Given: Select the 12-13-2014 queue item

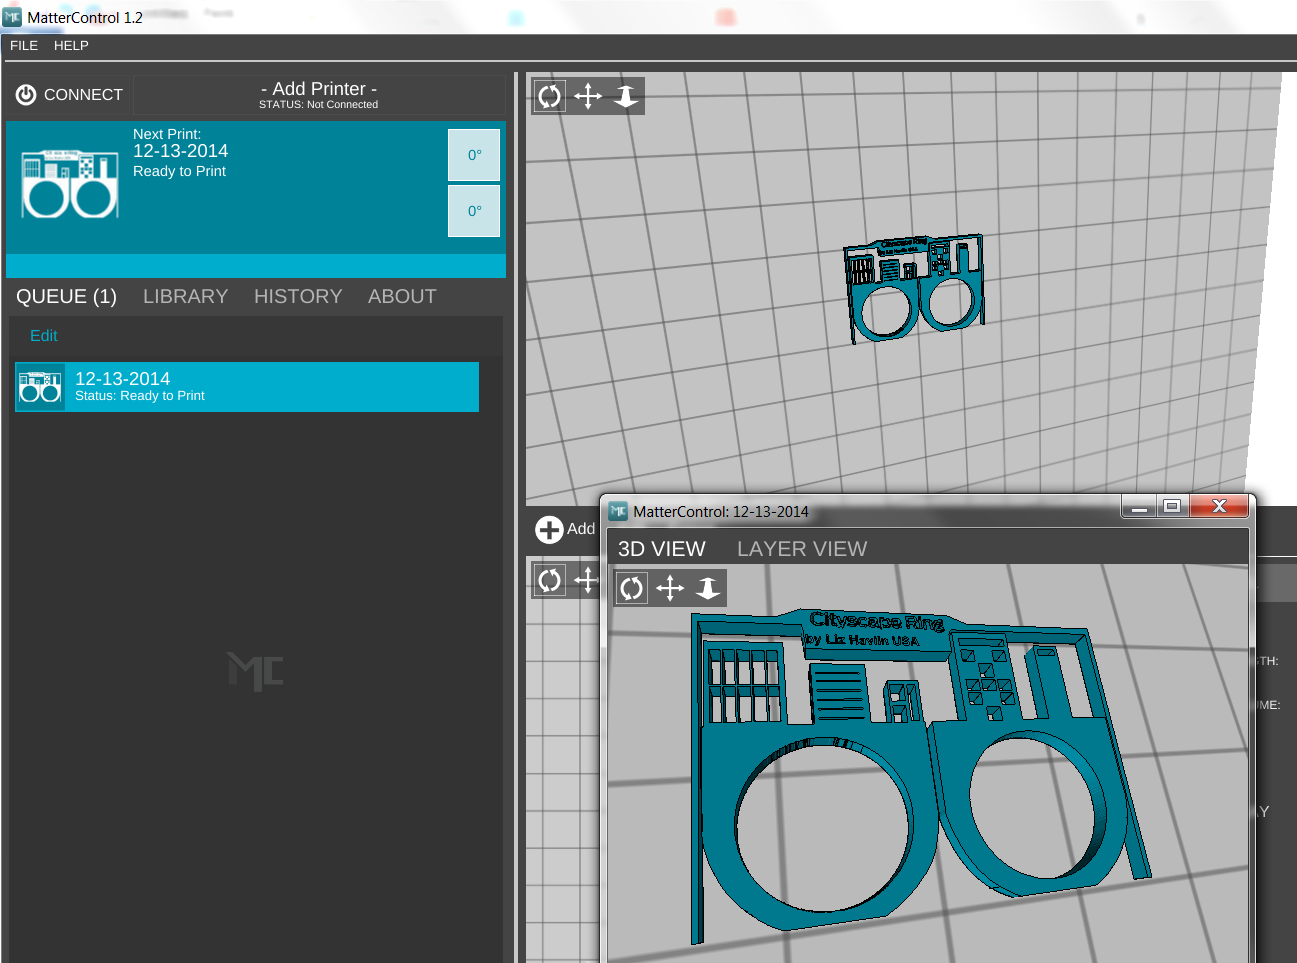Looking at the screenshot, I should tap(247, 387).
